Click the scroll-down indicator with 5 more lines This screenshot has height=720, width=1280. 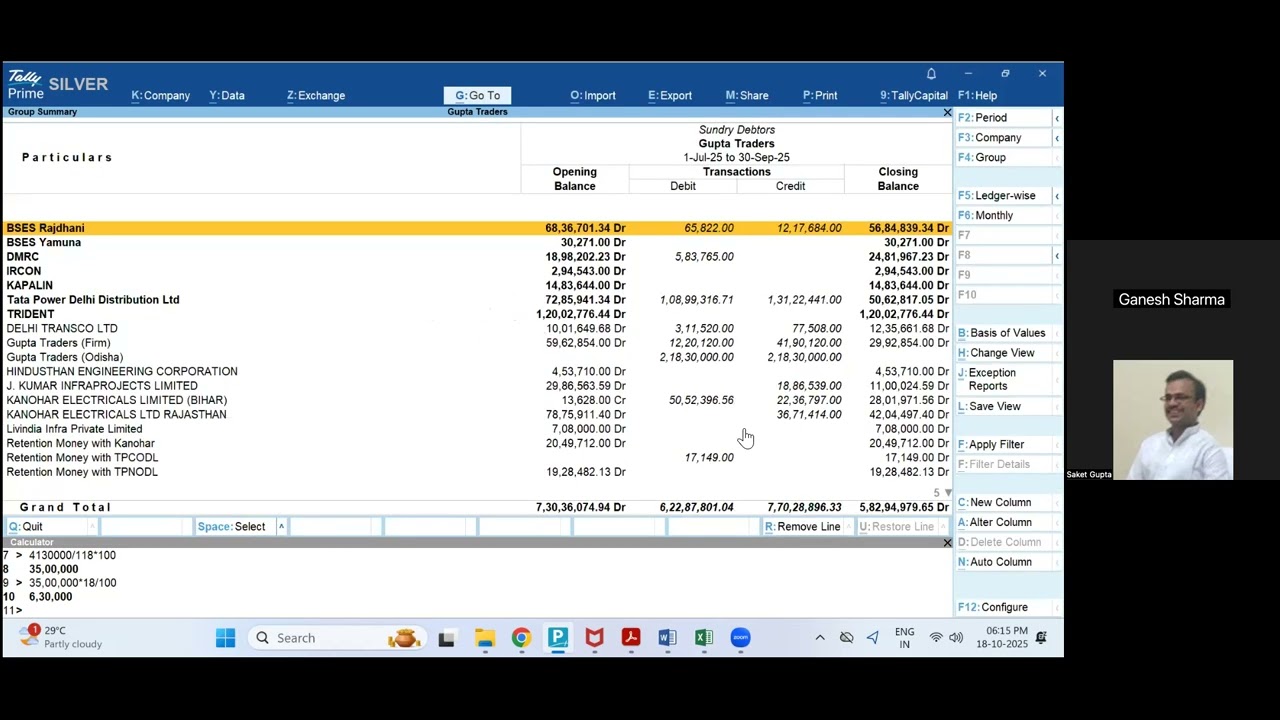pos(942,493)
